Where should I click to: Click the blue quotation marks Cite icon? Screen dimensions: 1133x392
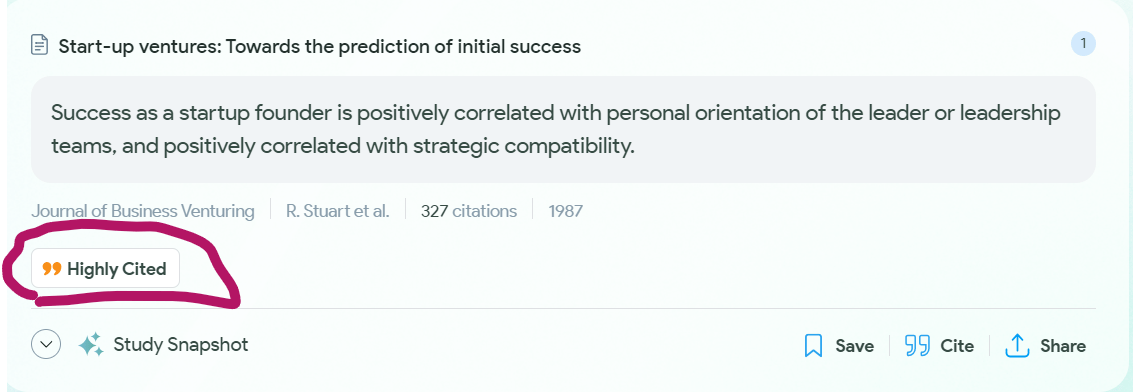[x=917, y=346]
